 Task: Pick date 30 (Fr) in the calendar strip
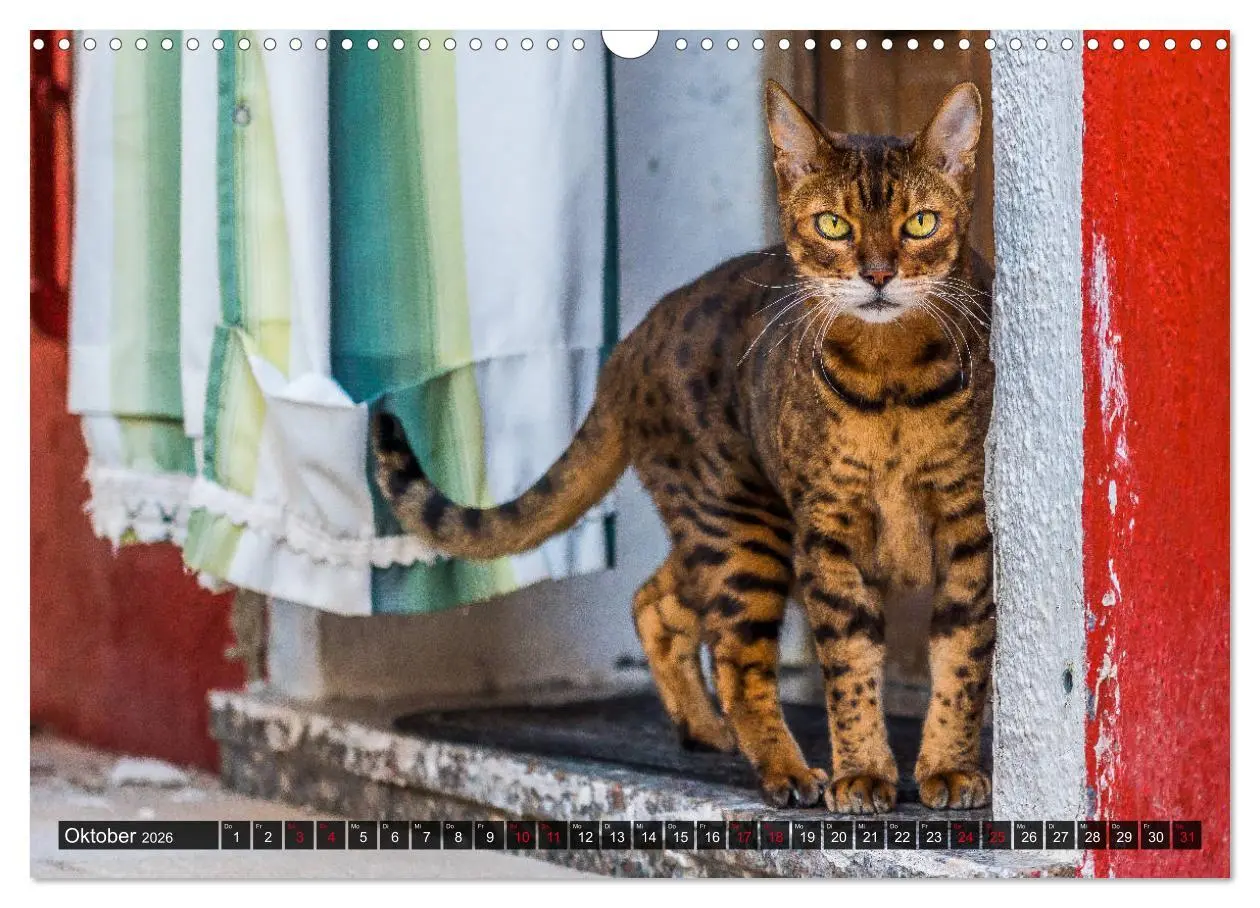(1156, 836)
